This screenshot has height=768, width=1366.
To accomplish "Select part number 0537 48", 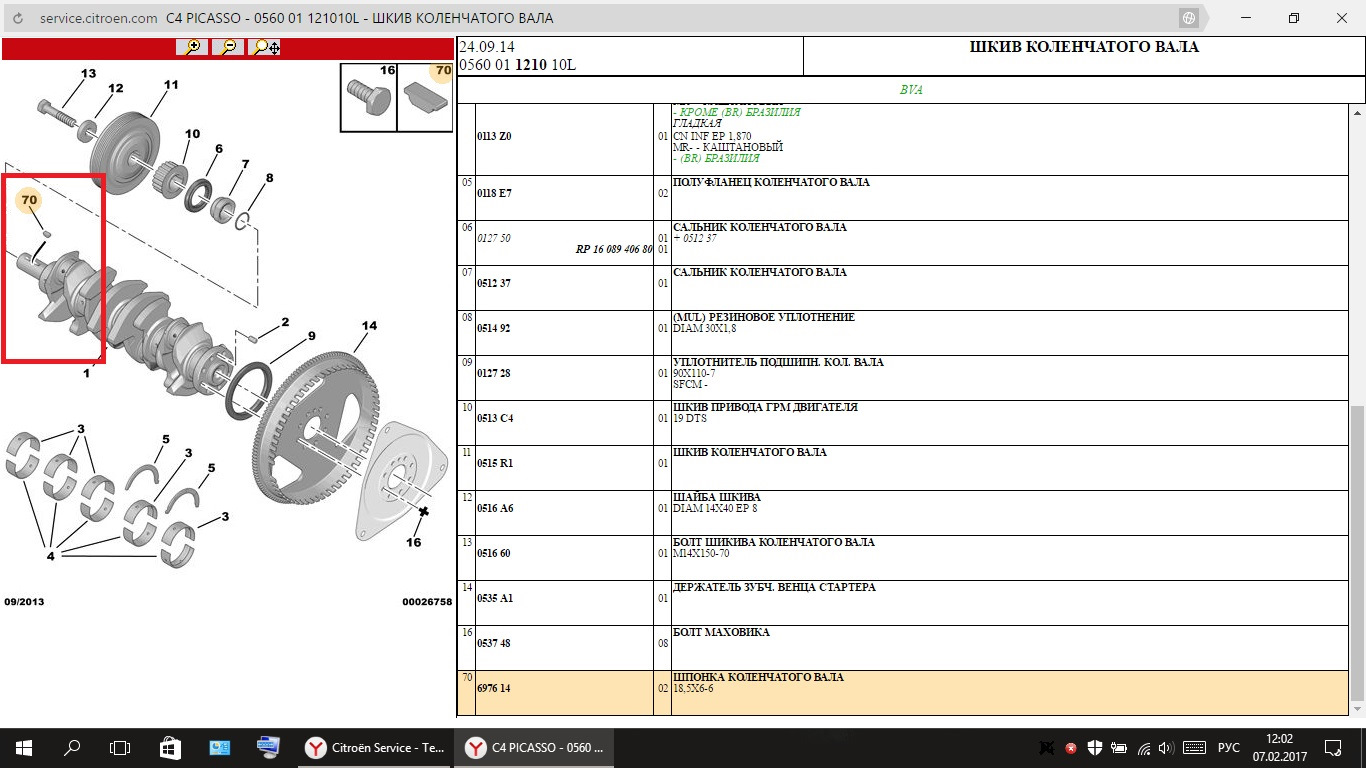I will coord(493,643).
